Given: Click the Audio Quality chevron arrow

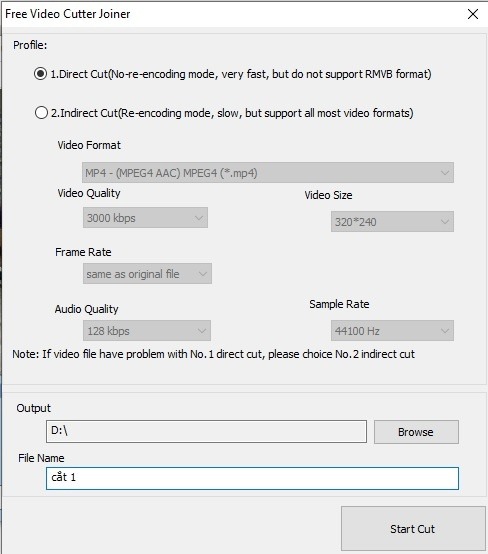Looking at the screenshot, I should 202,331.
